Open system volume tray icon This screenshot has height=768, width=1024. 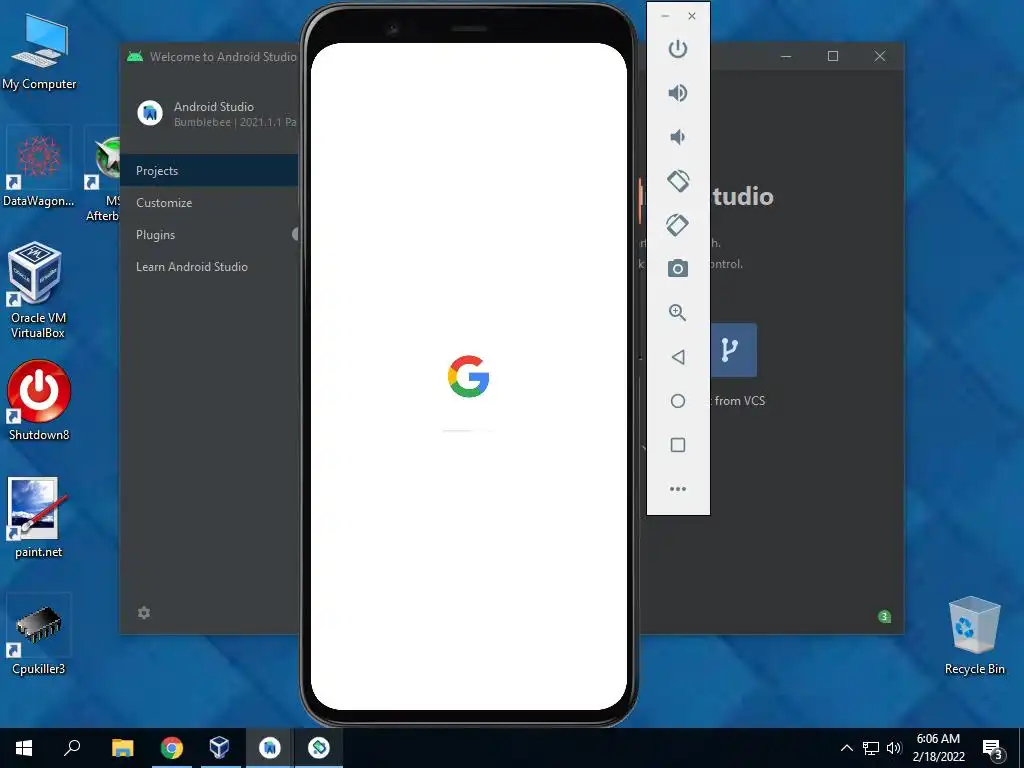pyautogui.click(x=894, y=748)
